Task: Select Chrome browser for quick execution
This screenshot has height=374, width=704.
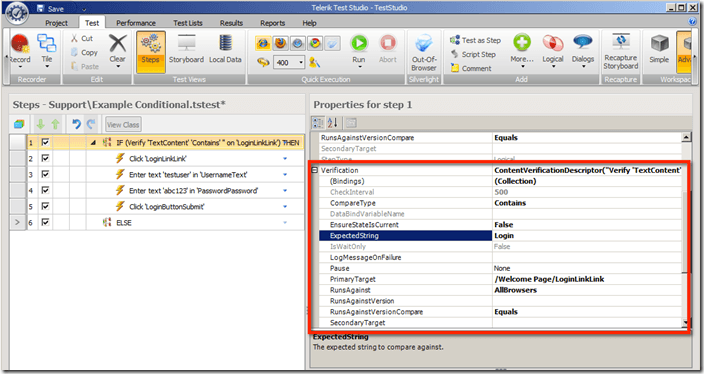Action: pyautogui.click(x=315, y=43)
